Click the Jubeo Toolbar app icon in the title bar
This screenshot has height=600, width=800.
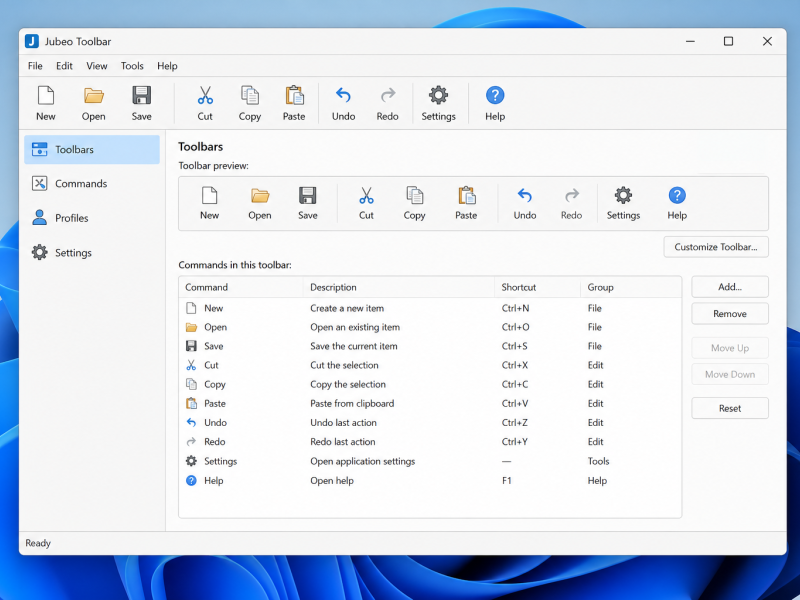(32, 41)
